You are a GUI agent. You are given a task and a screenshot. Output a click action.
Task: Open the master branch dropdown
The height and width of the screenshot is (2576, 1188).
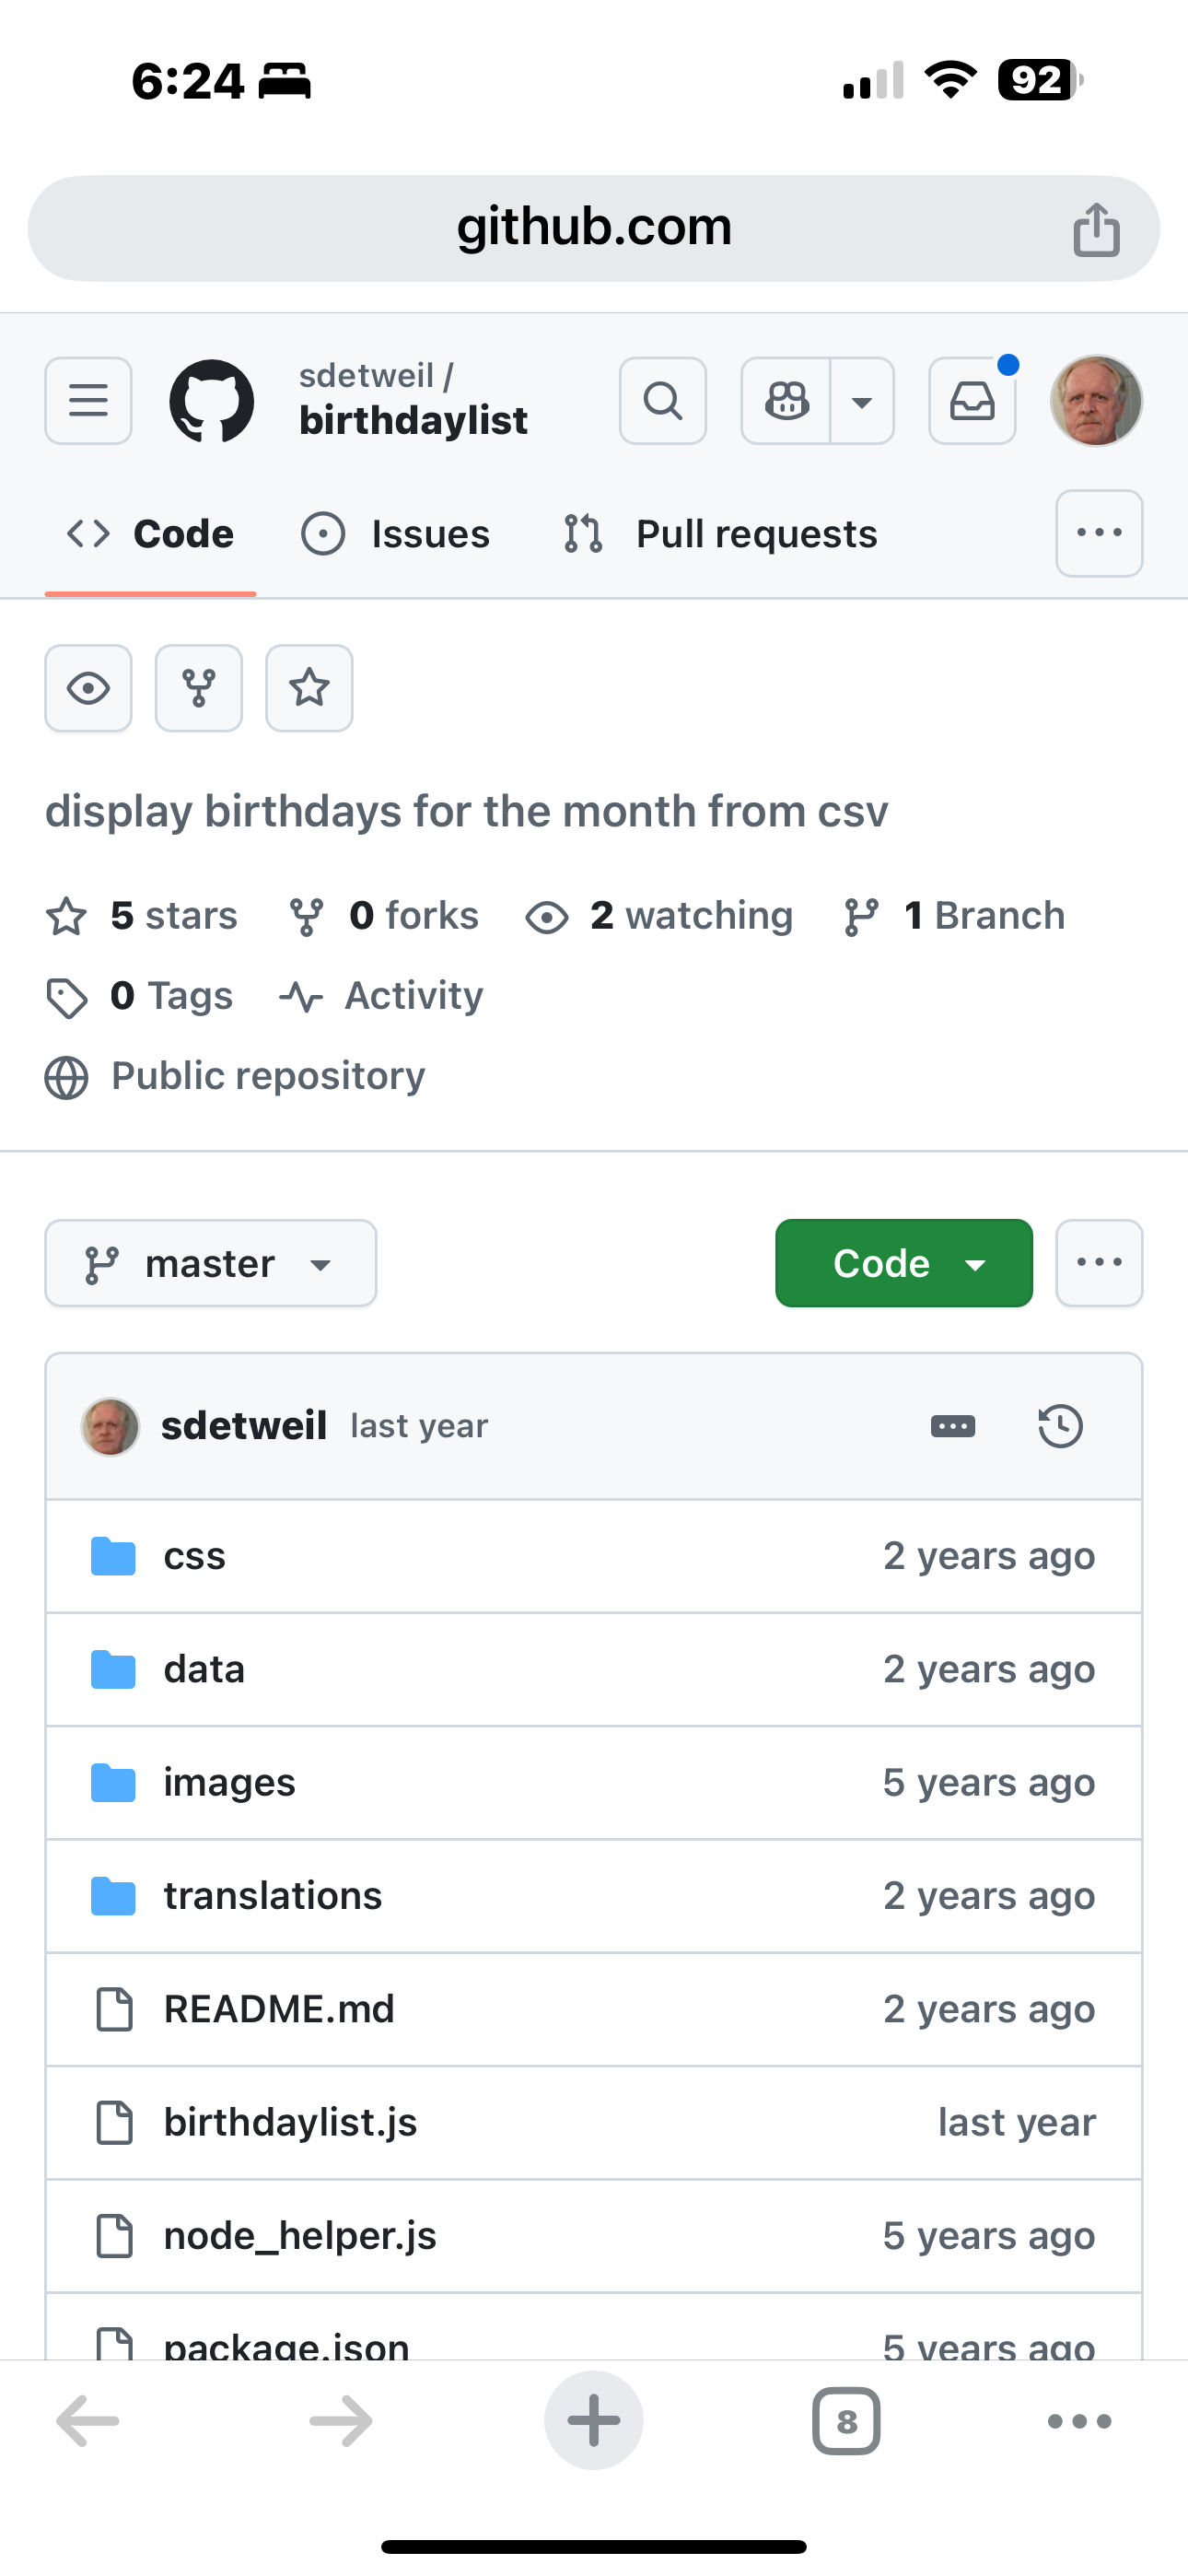coord(210,1264)
